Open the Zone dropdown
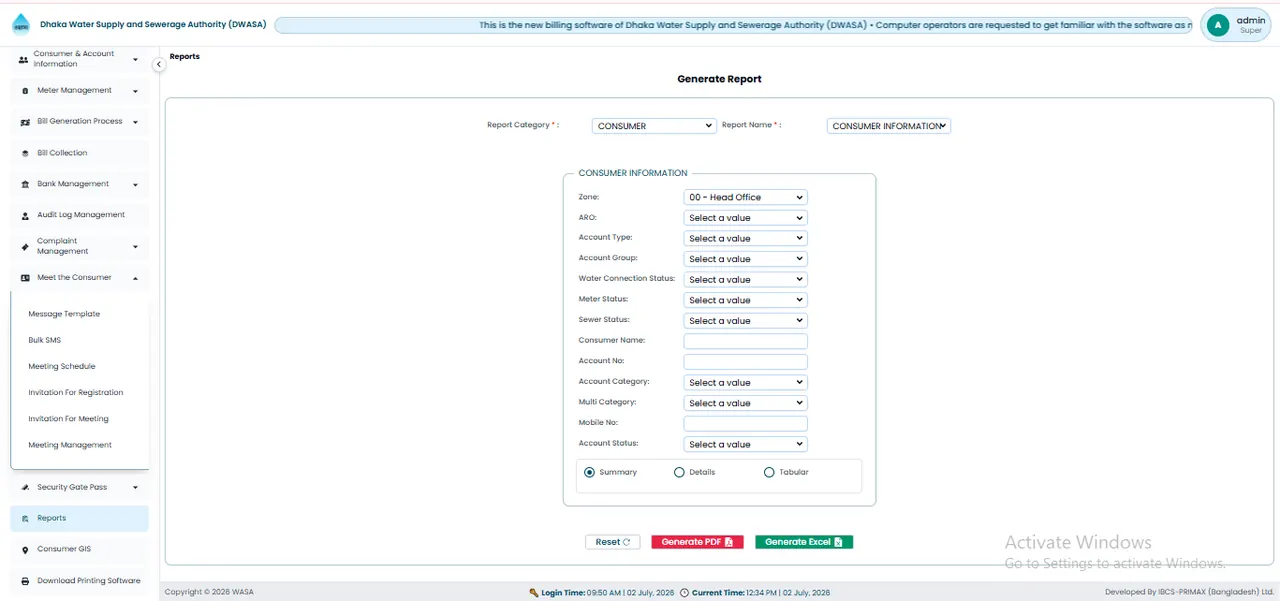 click(745, 197)
